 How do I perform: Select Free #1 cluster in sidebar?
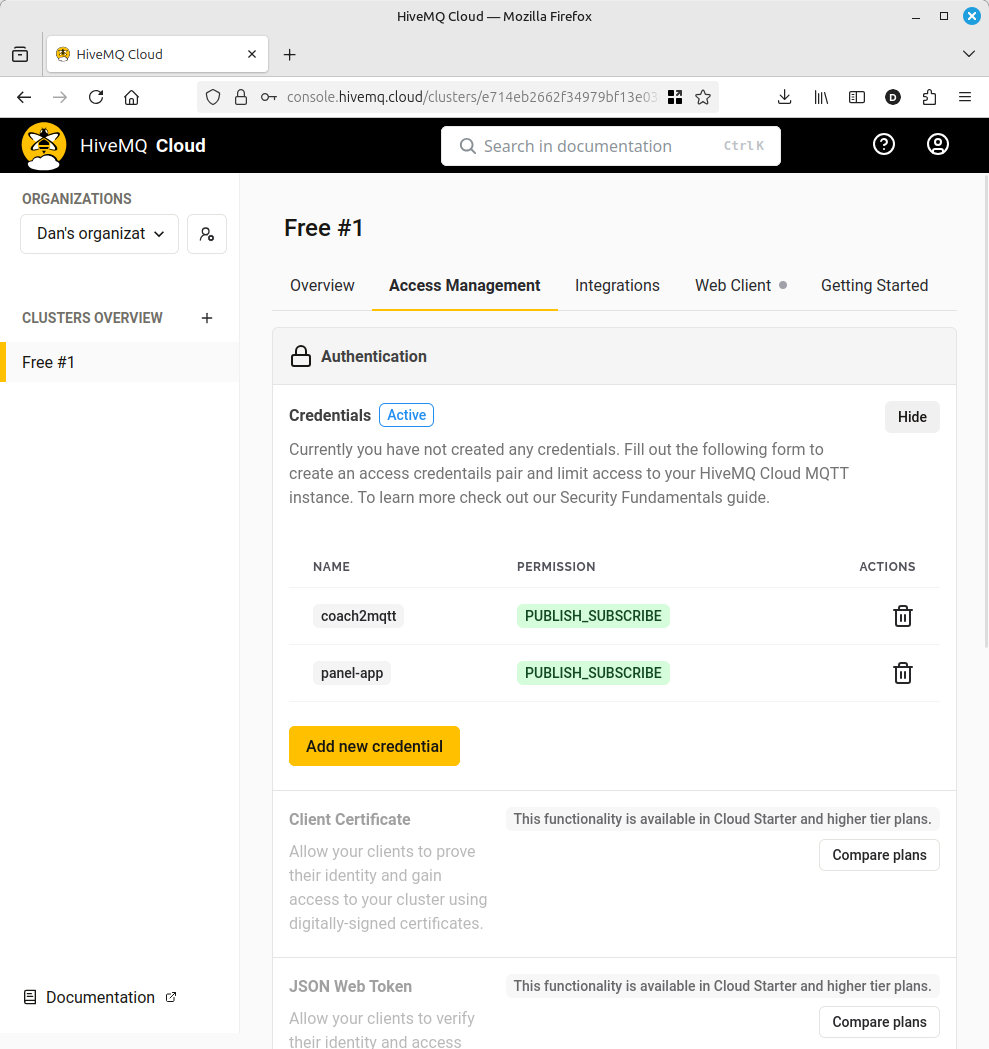(x=49, y=362)
